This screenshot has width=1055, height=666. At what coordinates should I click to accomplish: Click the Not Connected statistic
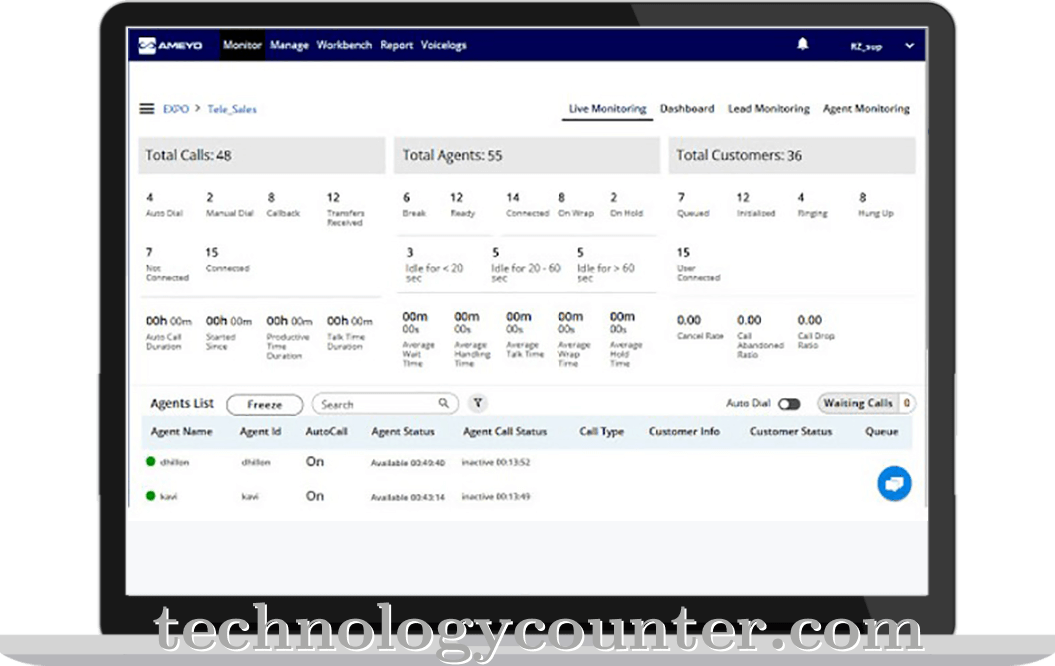click(167, 264)
